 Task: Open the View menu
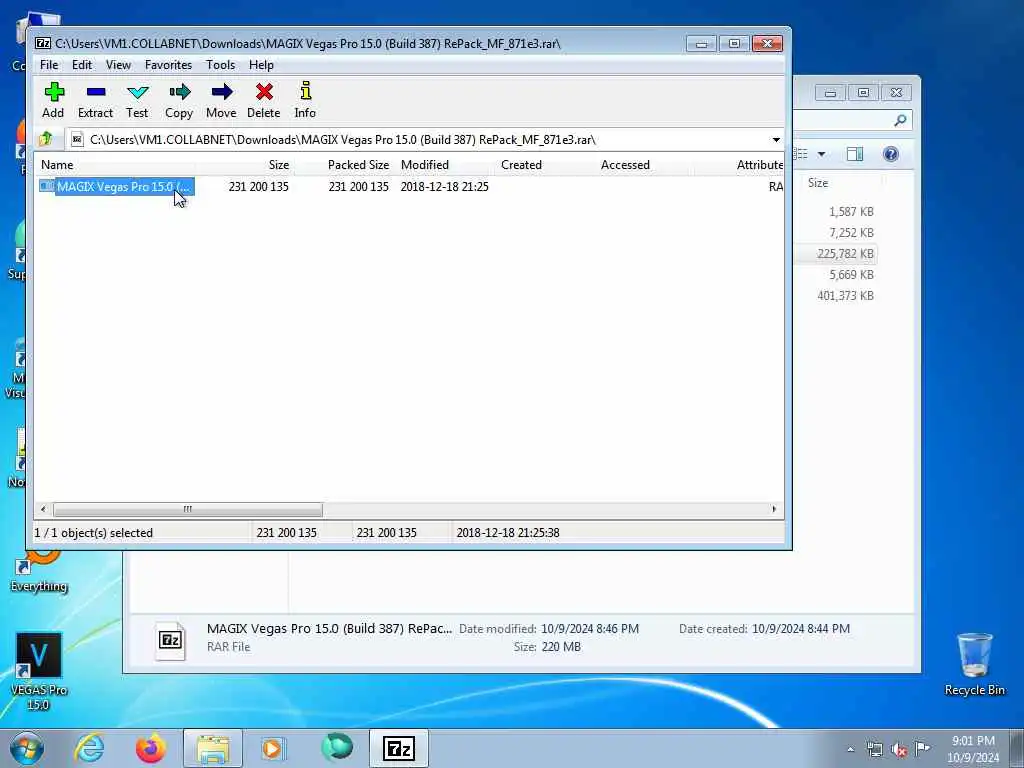118,65
